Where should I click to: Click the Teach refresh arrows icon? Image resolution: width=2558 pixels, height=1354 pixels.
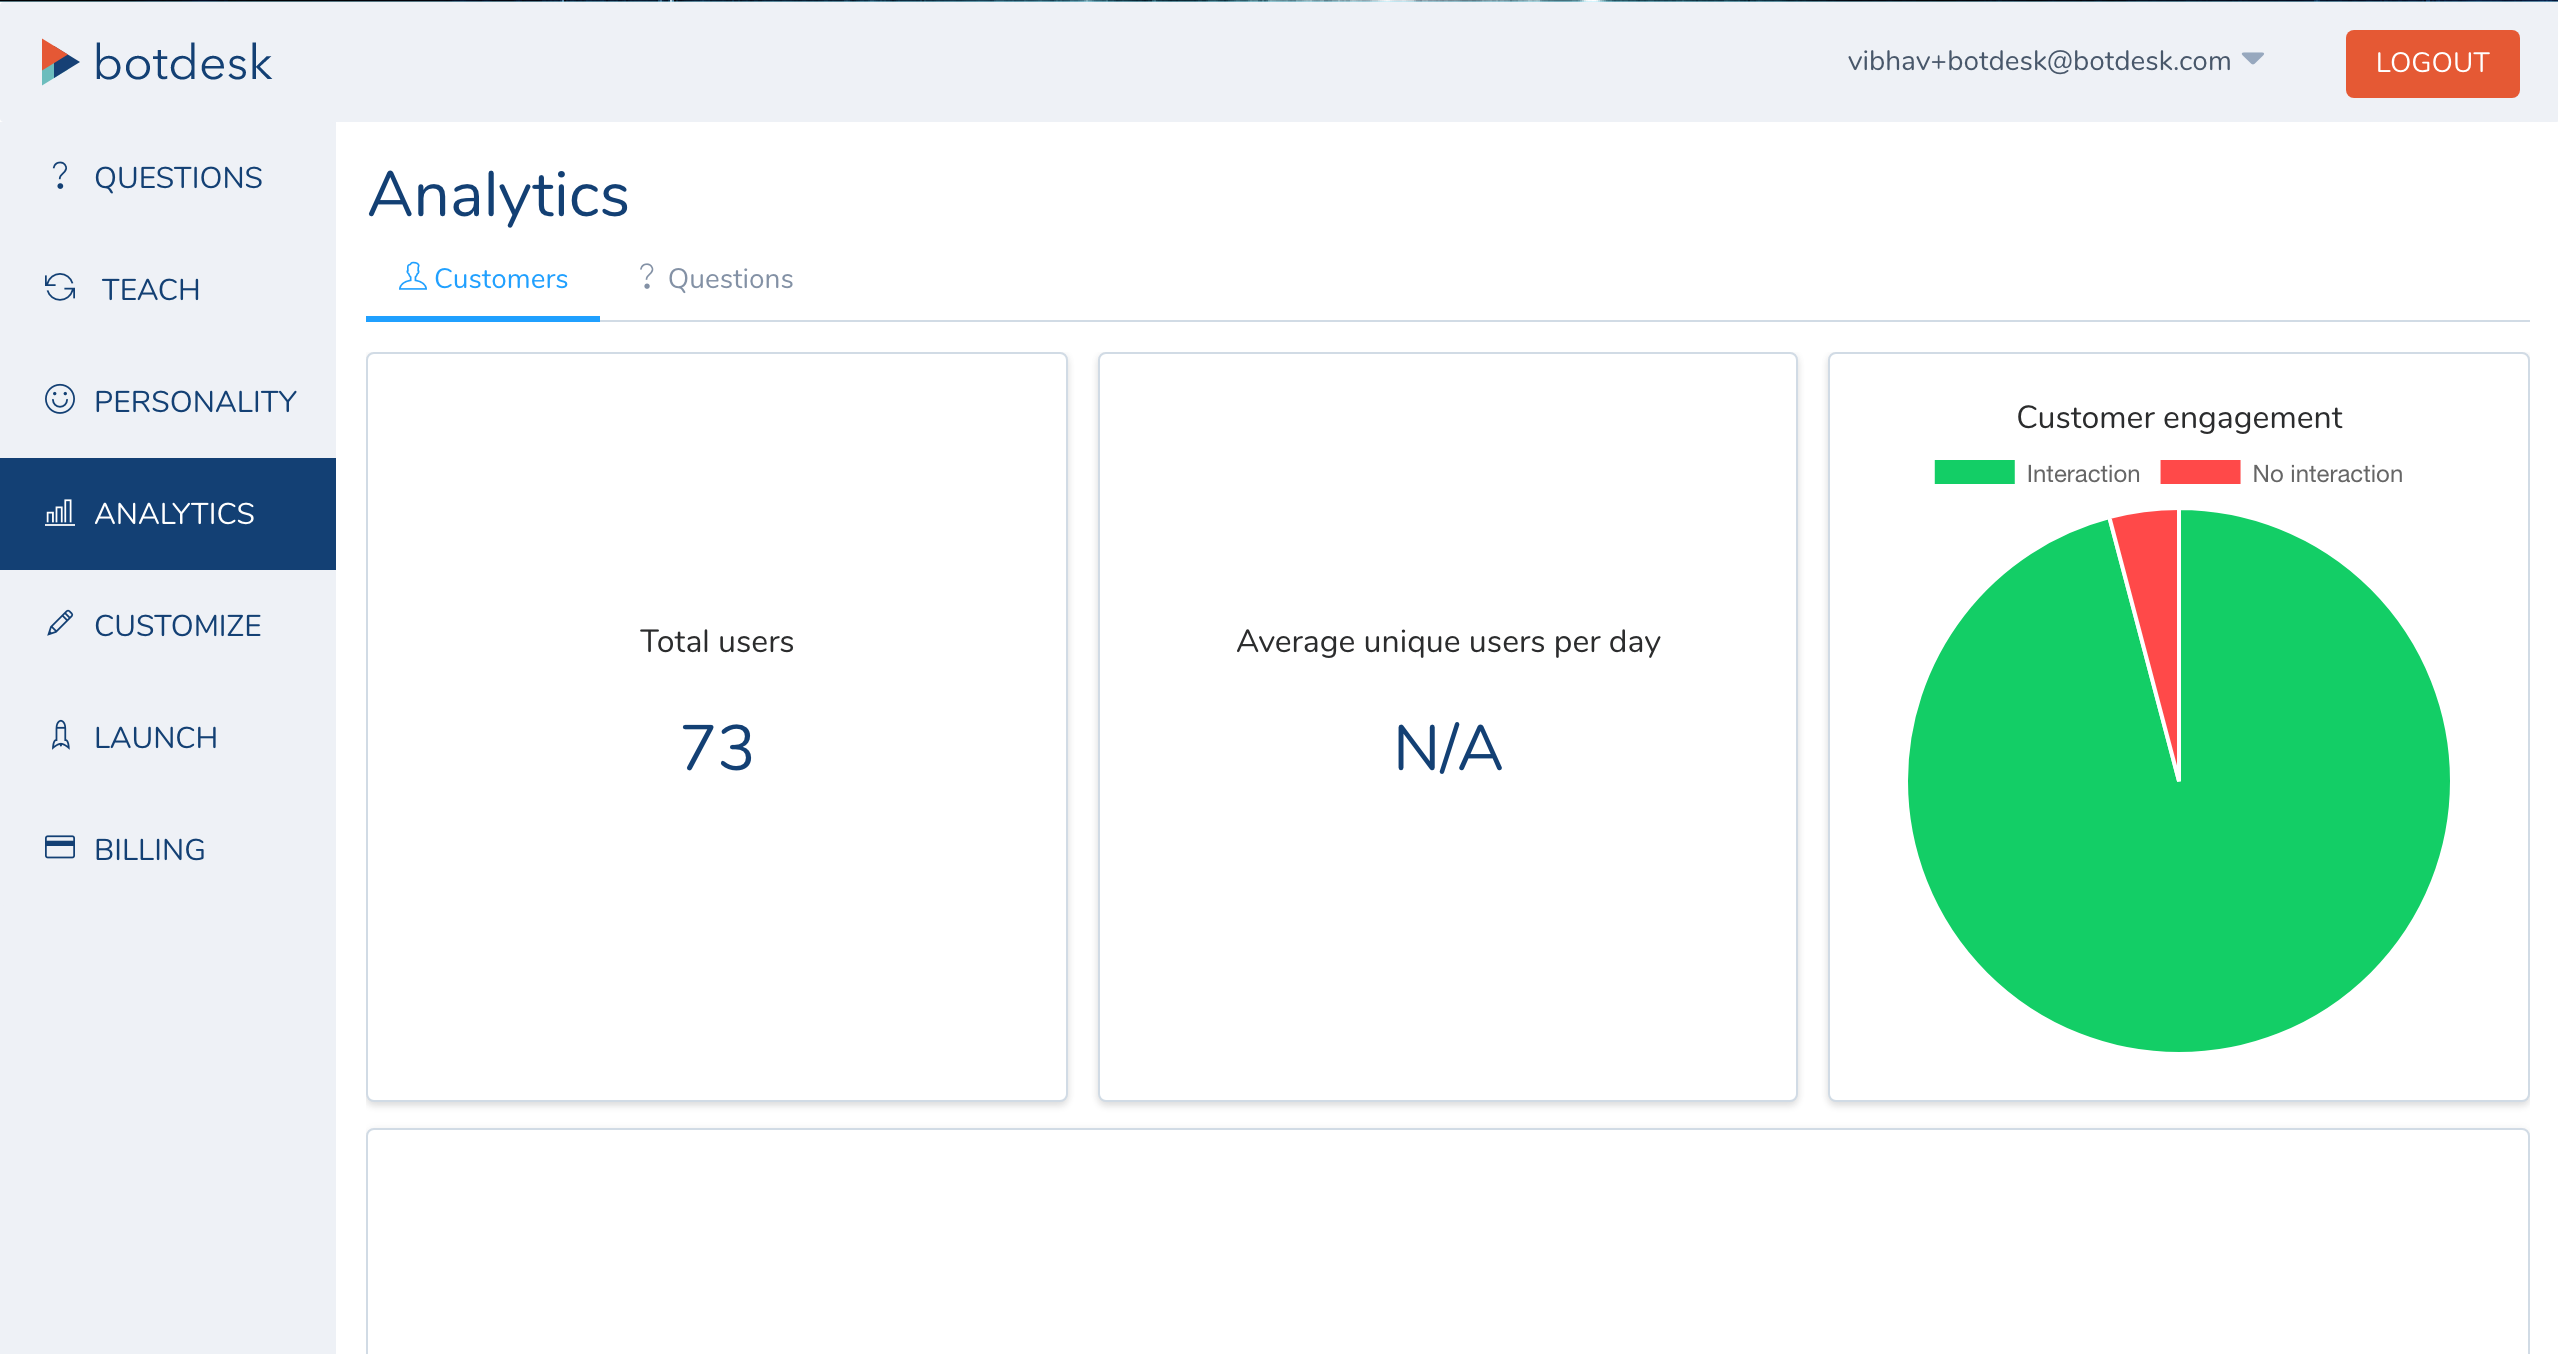[x=60, y=288]
